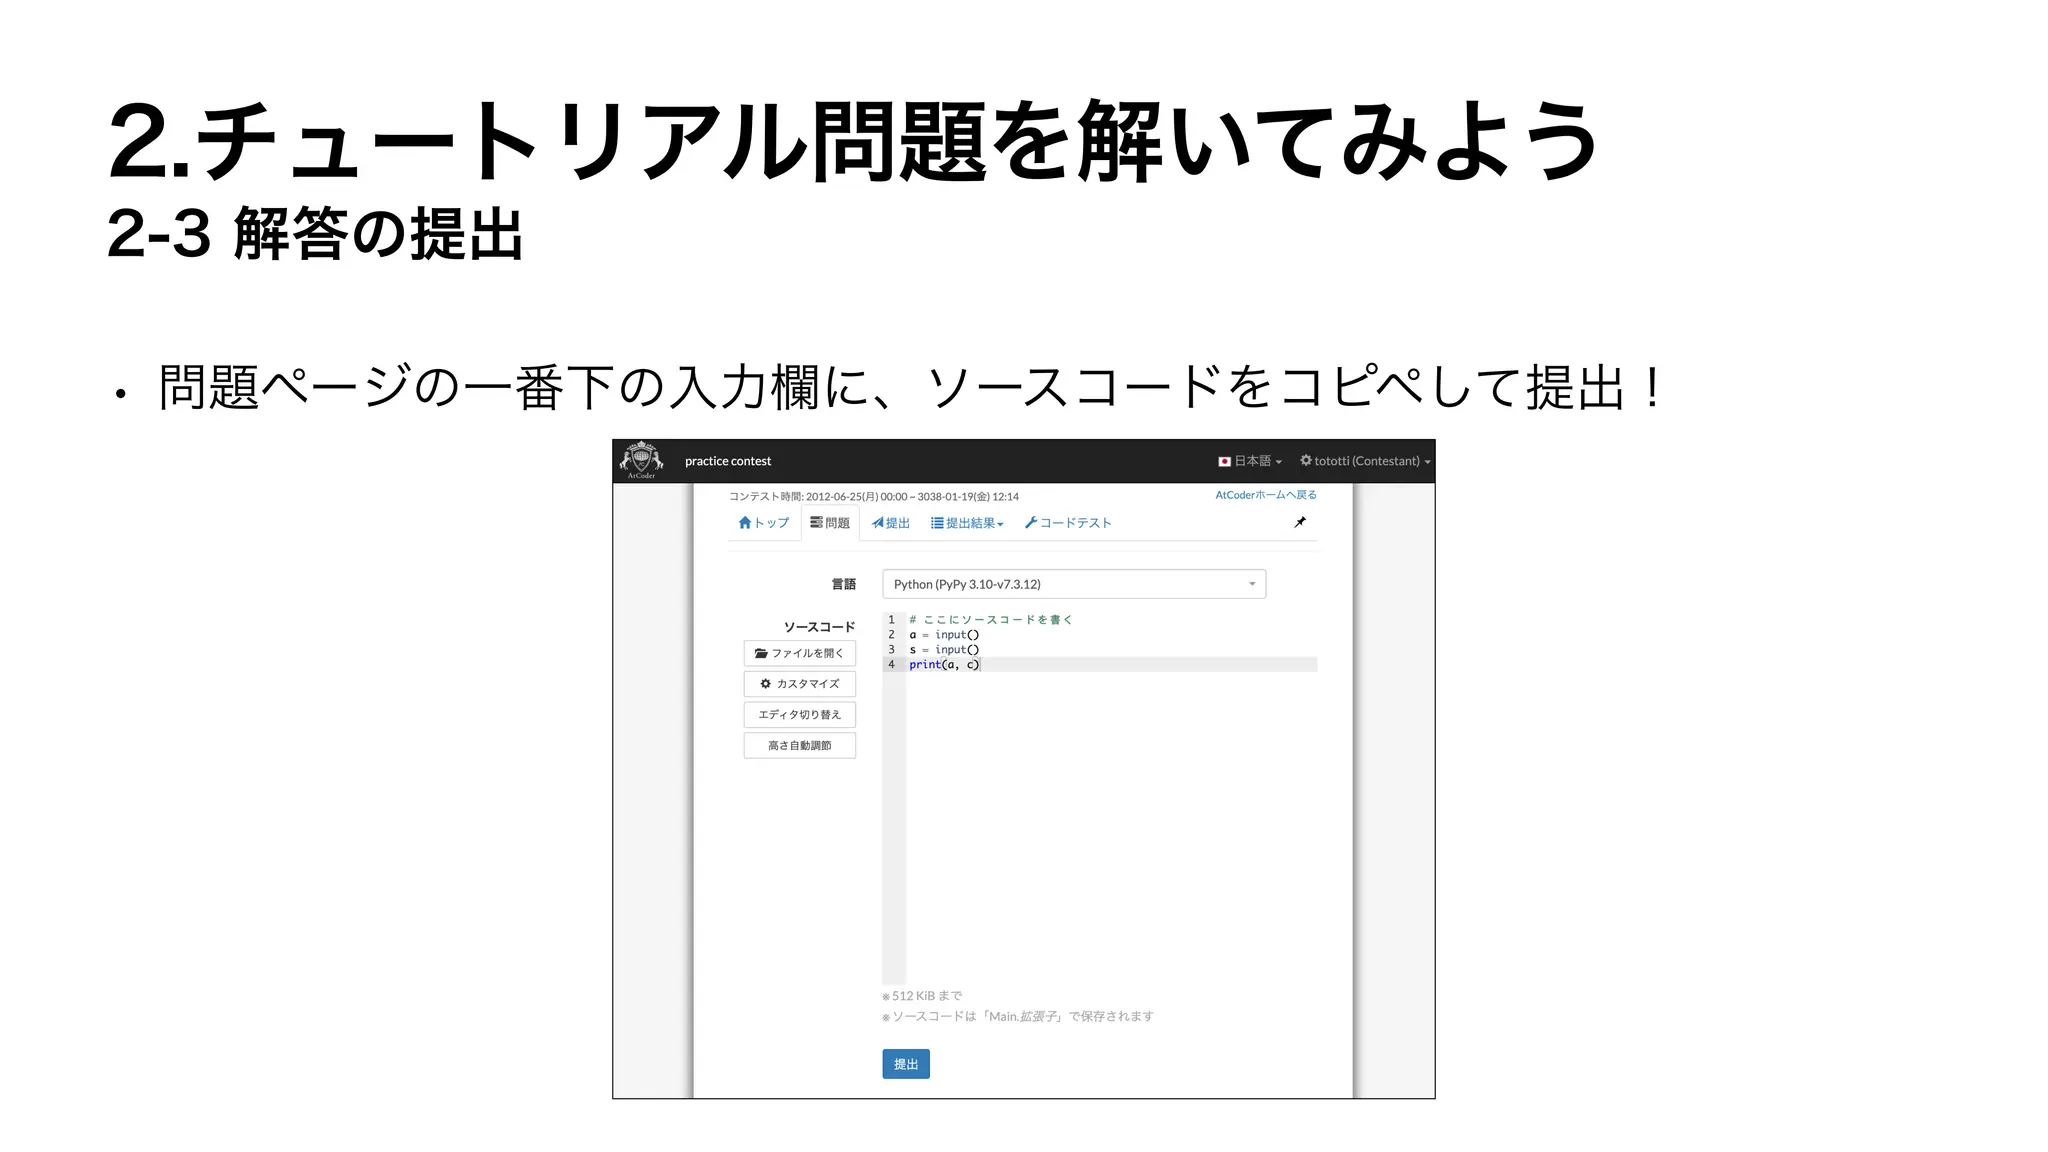Click the blue 提出 submit button
The image size is (2048, 1152).
[x=906, y=1064]
